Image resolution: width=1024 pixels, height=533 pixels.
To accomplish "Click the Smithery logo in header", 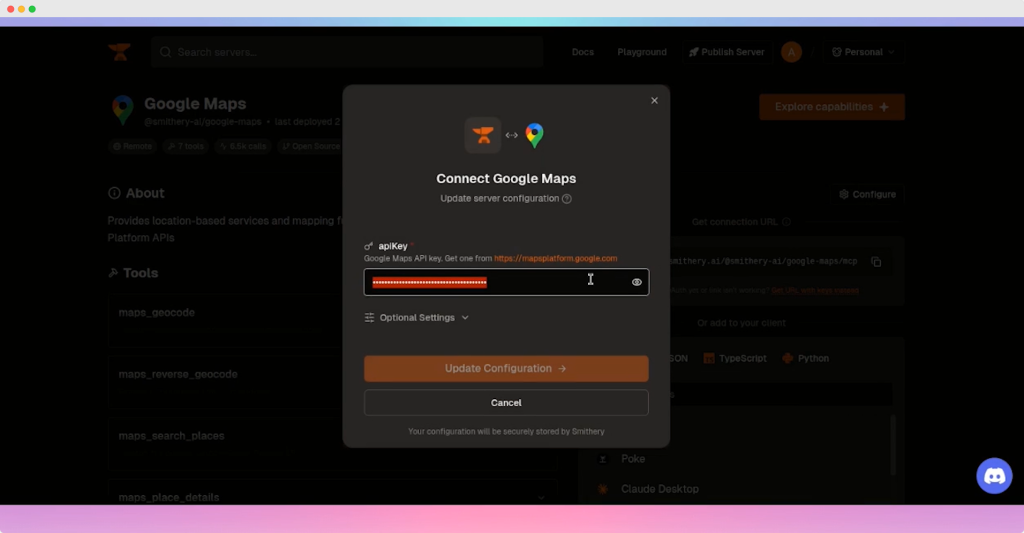I will (120, 52).
